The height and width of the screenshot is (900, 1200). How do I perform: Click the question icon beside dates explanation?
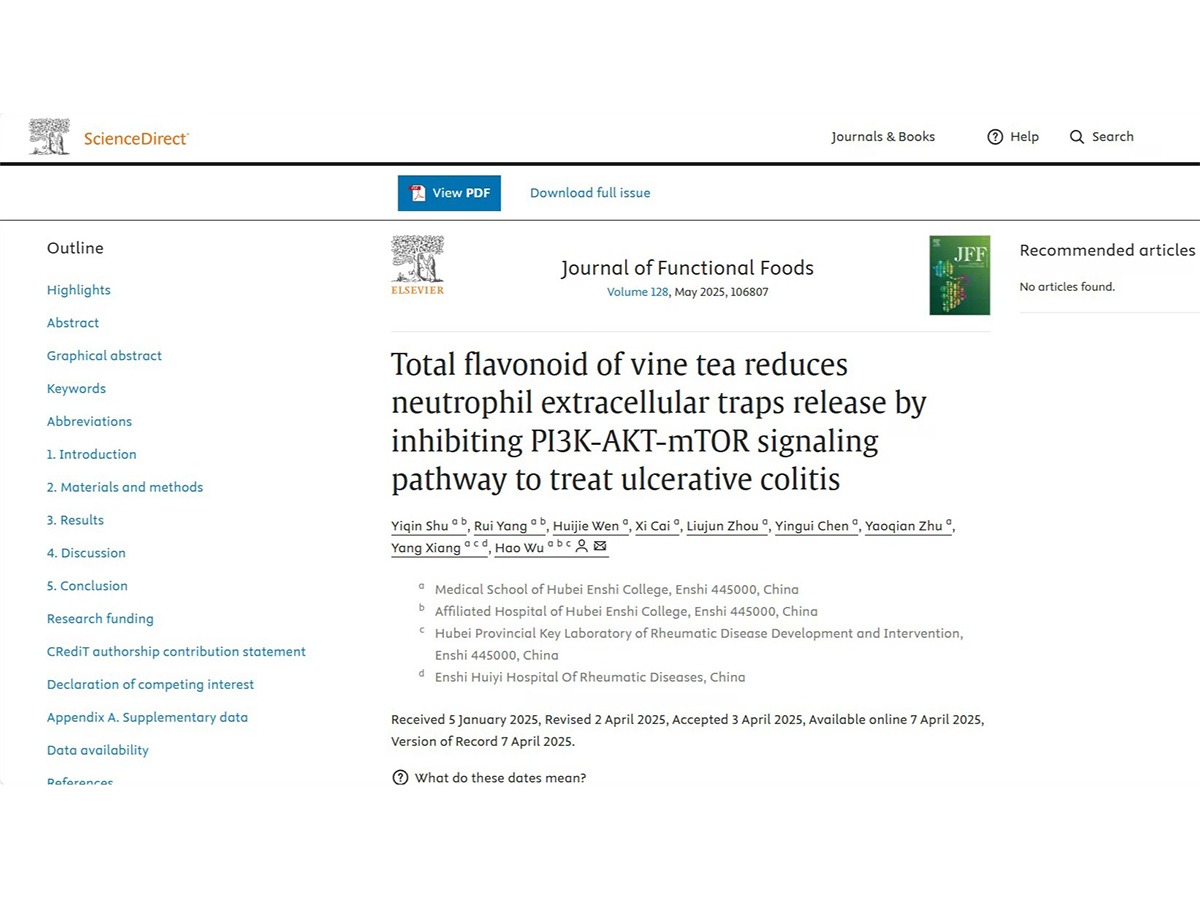tap(400, 778)
